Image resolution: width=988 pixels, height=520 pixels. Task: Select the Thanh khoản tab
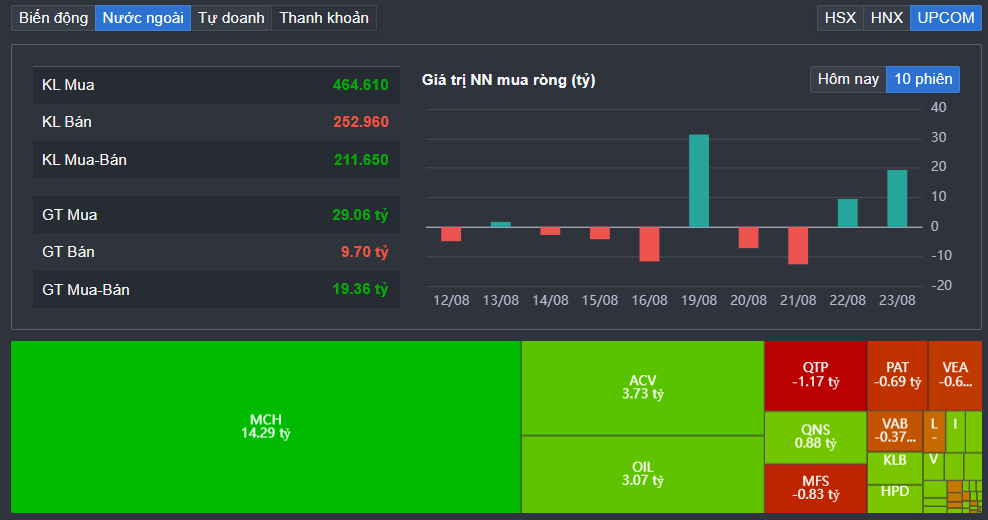pos(324,18)
